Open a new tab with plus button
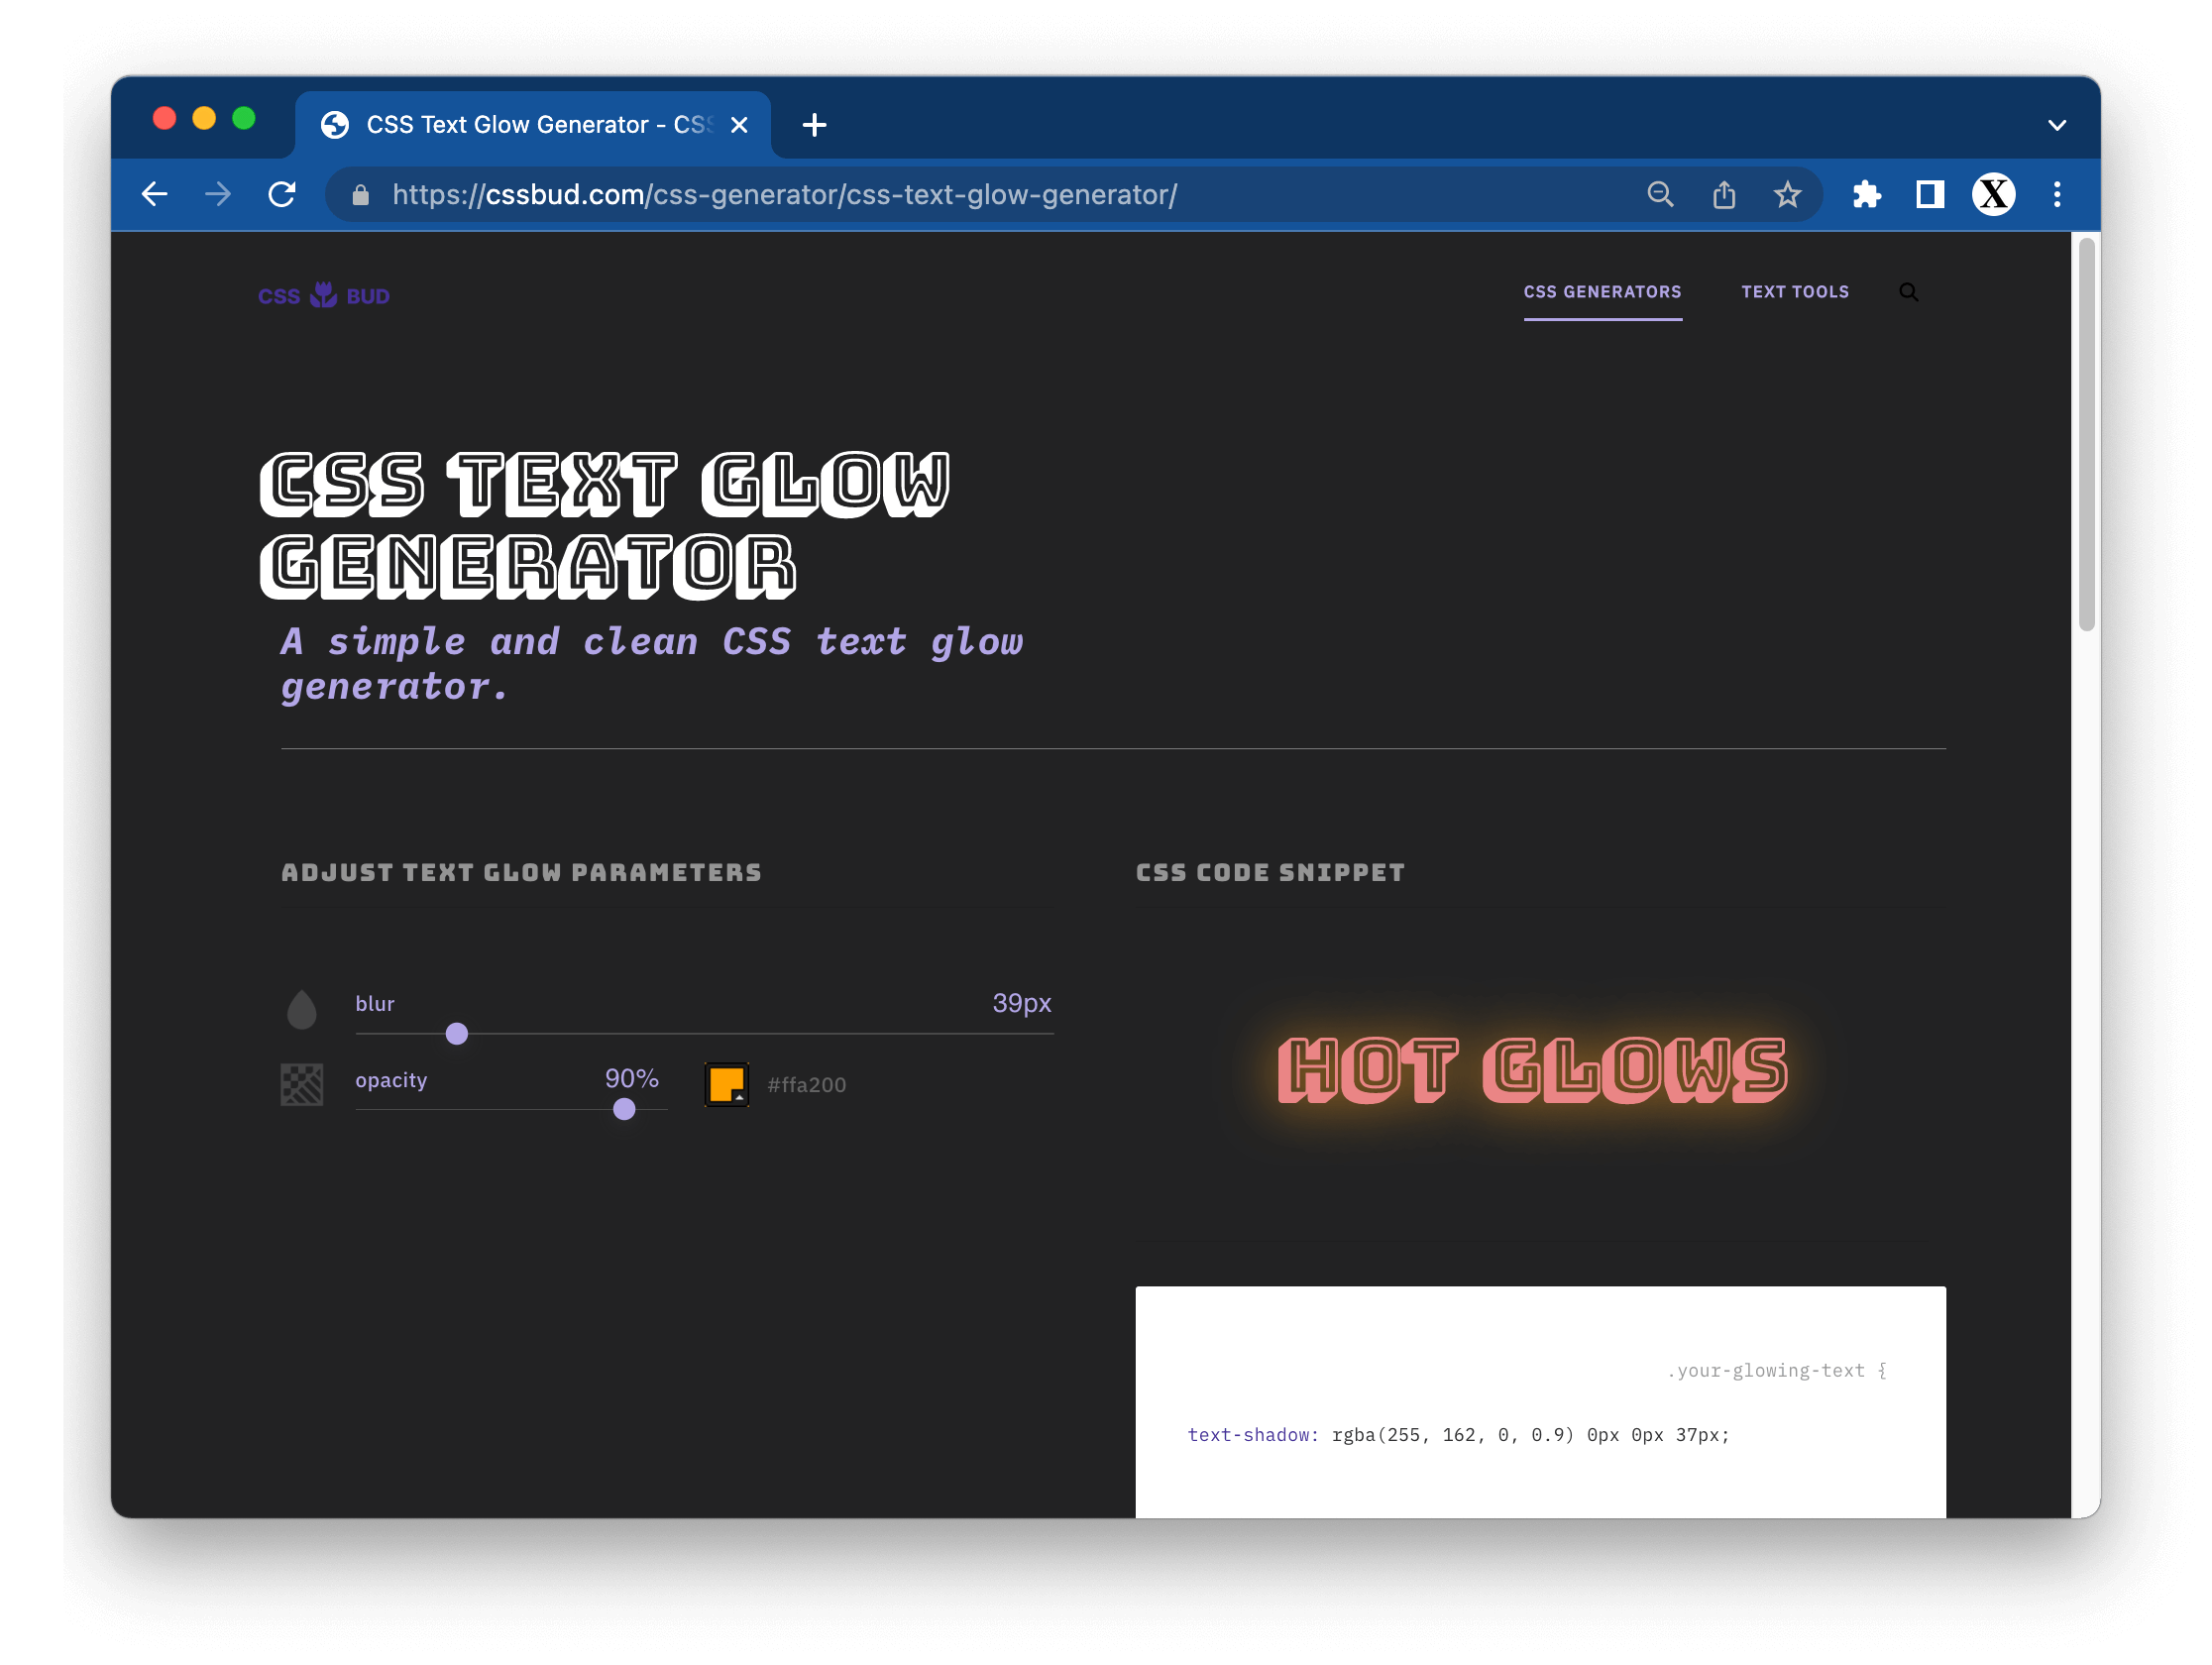 (x=814, y=125)
